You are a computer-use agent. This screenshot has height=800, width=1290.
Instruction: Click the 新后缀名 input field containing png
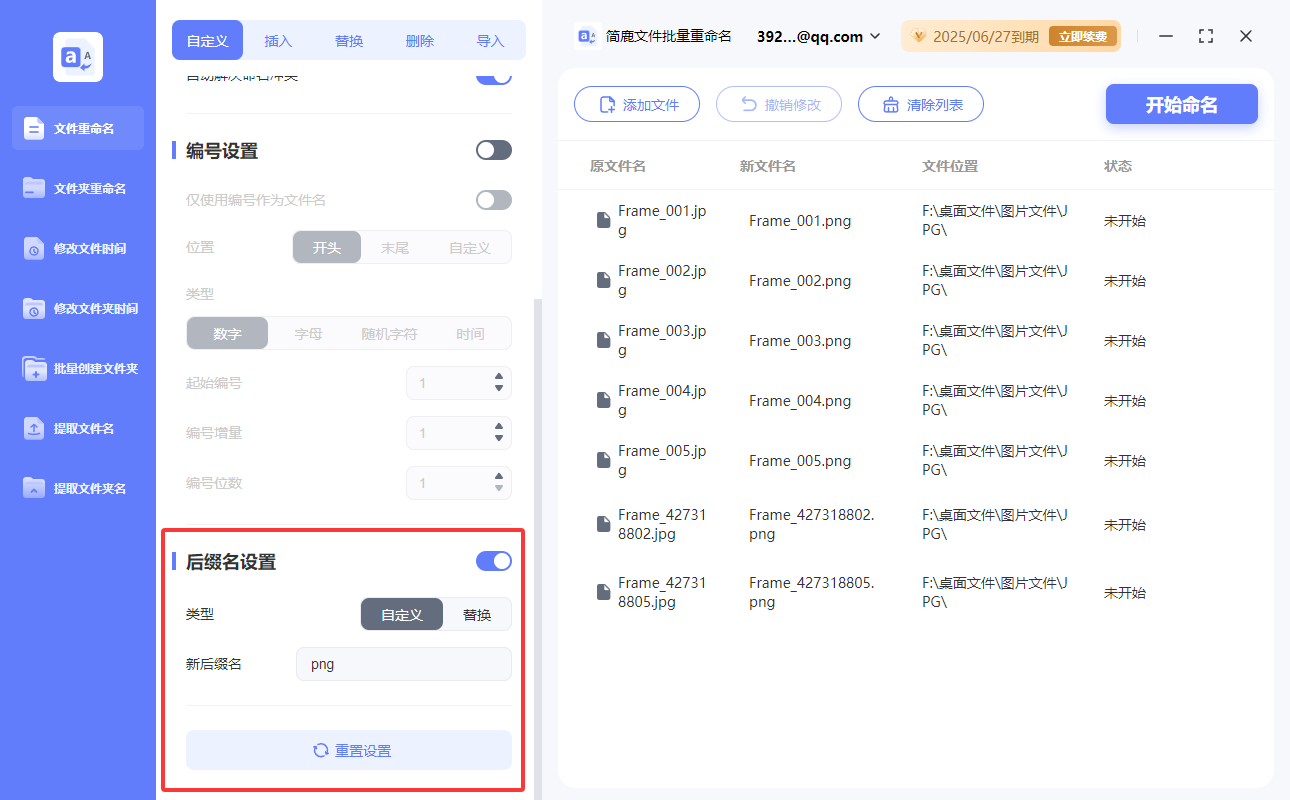pos(403,663)
